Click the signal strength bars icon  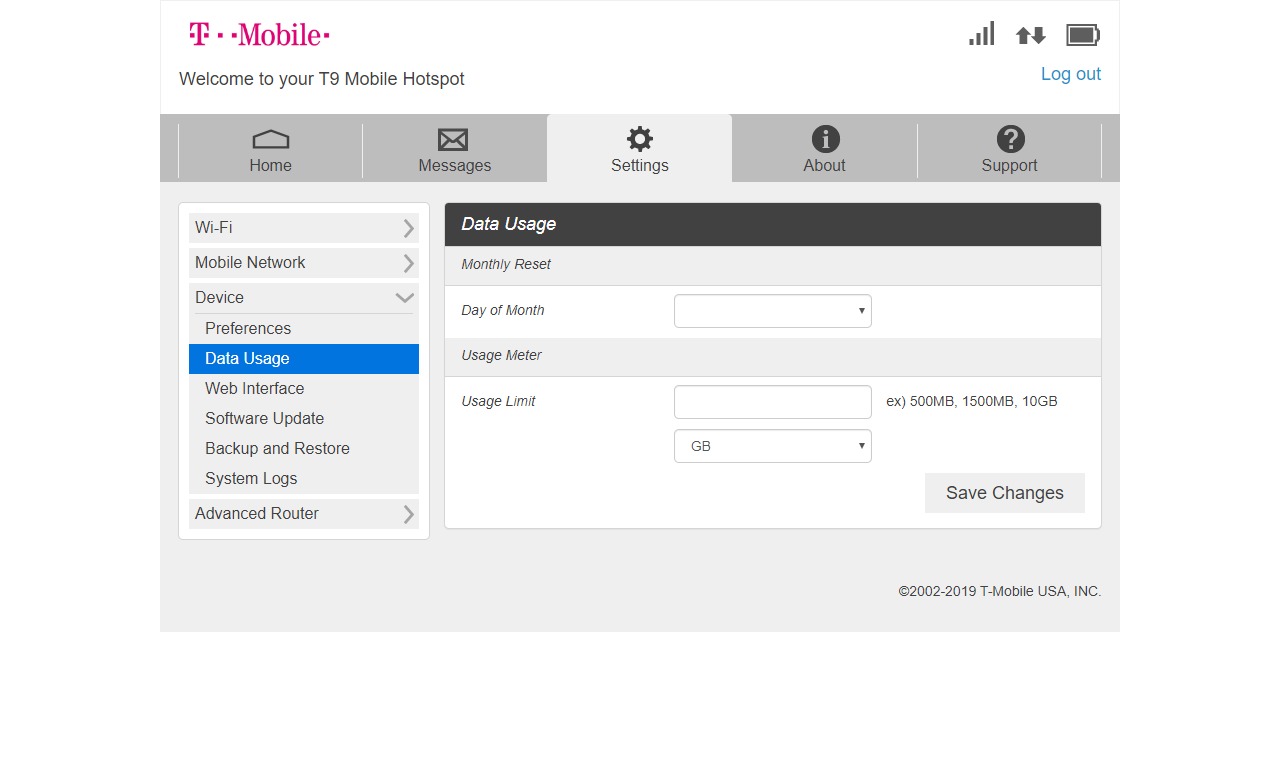click(981, 33)
